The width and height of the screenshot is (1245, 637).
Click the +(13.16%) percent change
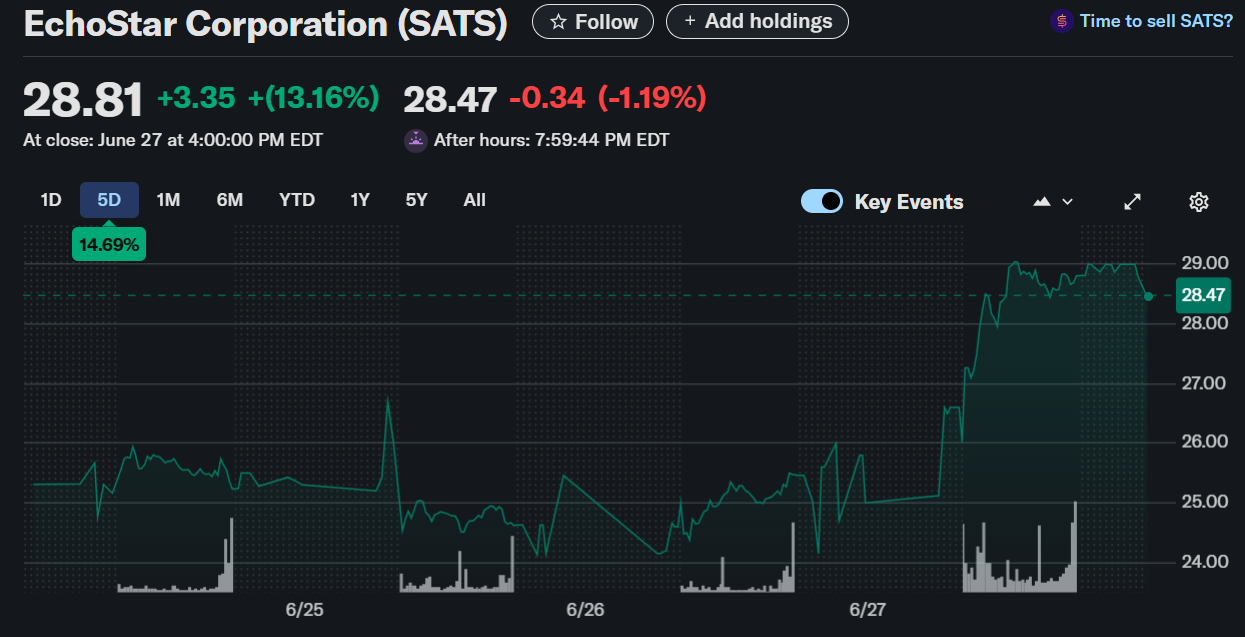(x=314, y=98)
